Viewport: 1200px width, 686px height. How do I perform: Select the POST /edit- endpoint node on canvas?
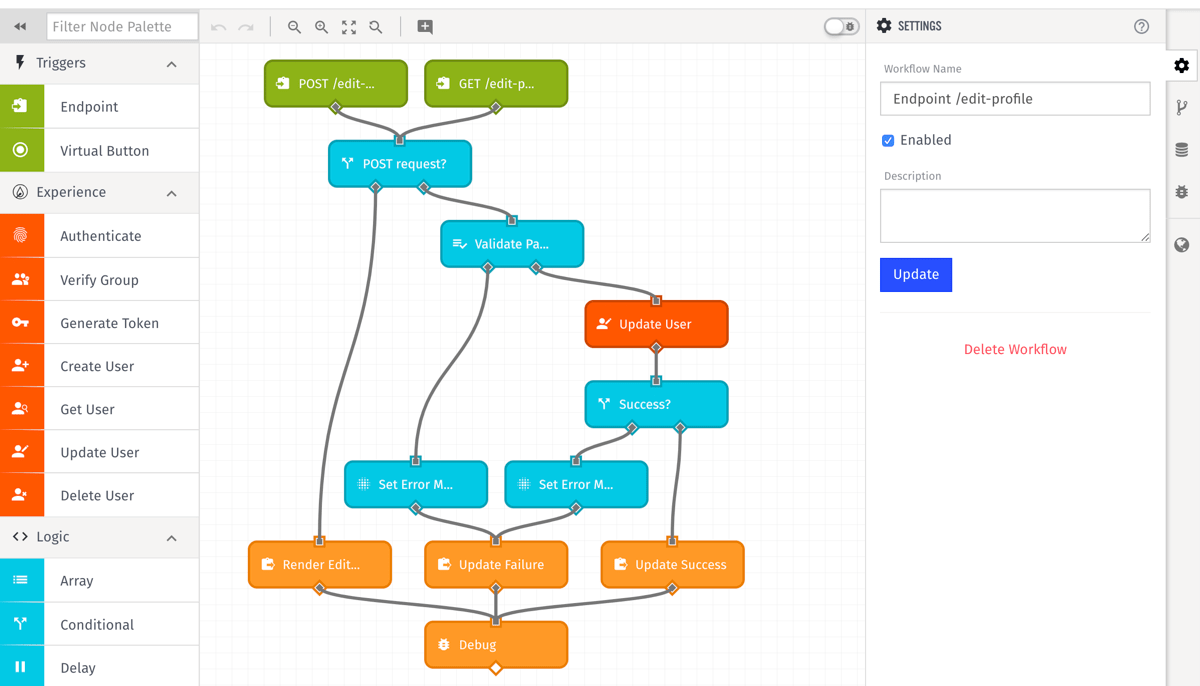tap(336, 84)
